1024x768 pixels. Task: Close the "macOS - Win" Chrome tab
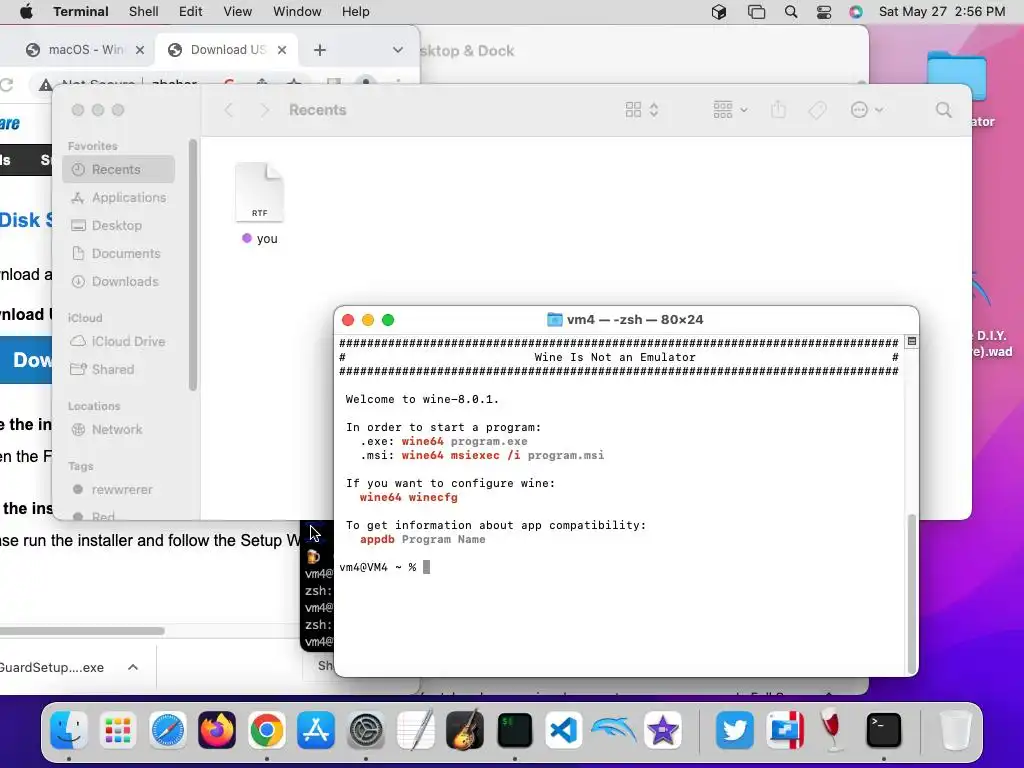140,50
